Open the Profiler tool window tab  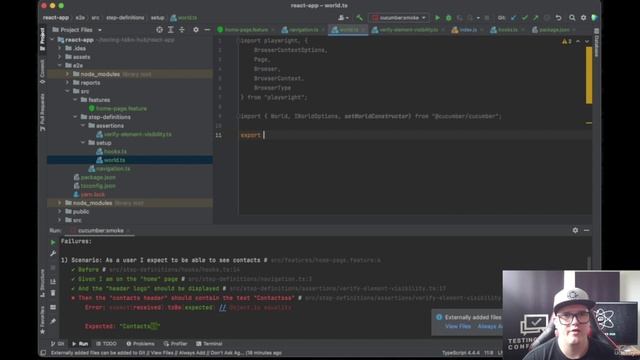coord(176,344)
